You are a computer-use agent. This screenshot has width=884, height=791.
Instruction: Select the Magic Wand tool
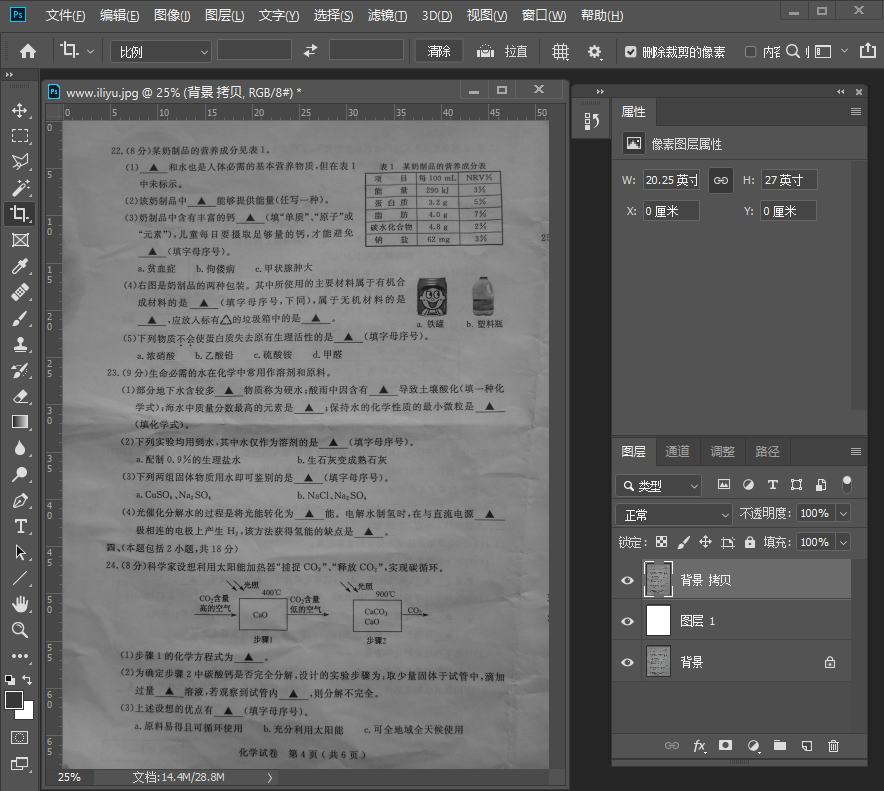pyautogui.click(x=20, y=188)
